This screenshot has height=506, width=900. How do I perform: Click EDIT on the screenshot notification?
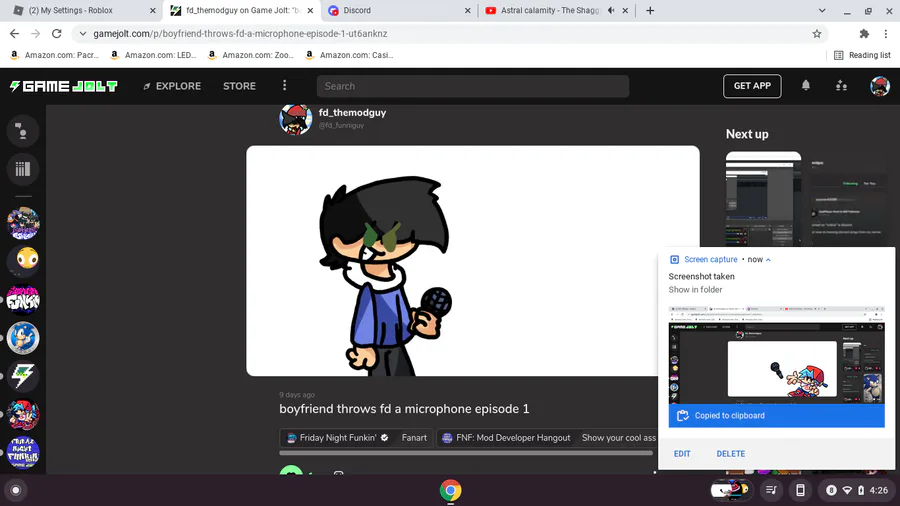682,454
